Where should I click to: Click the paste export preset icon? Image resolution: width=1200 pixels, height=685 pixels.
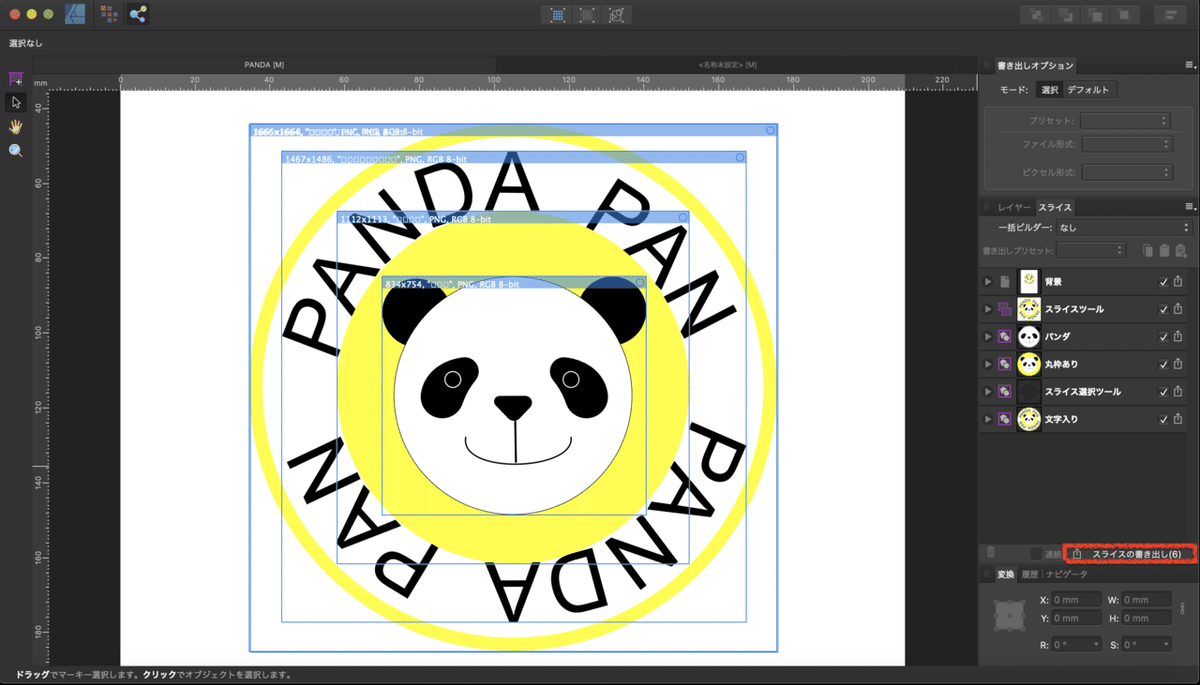[1165, 250]
